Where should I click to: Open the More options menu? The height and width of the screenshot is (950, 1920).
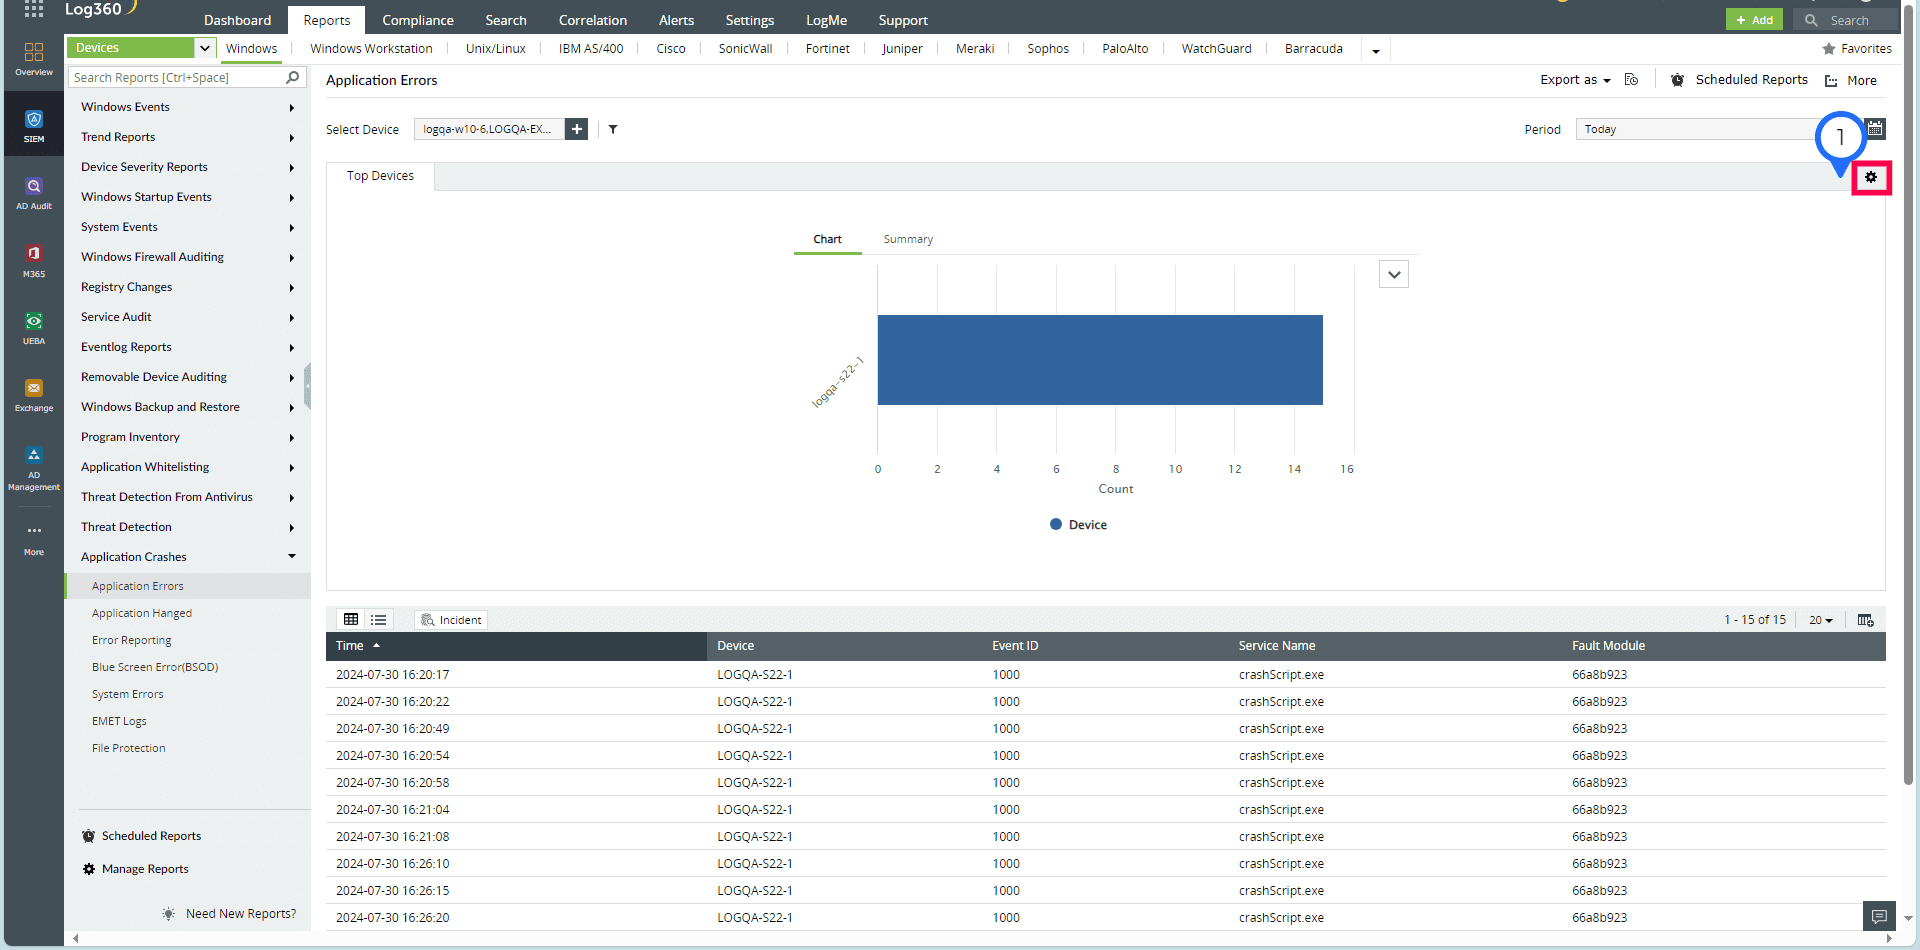tap(1851, 80)
